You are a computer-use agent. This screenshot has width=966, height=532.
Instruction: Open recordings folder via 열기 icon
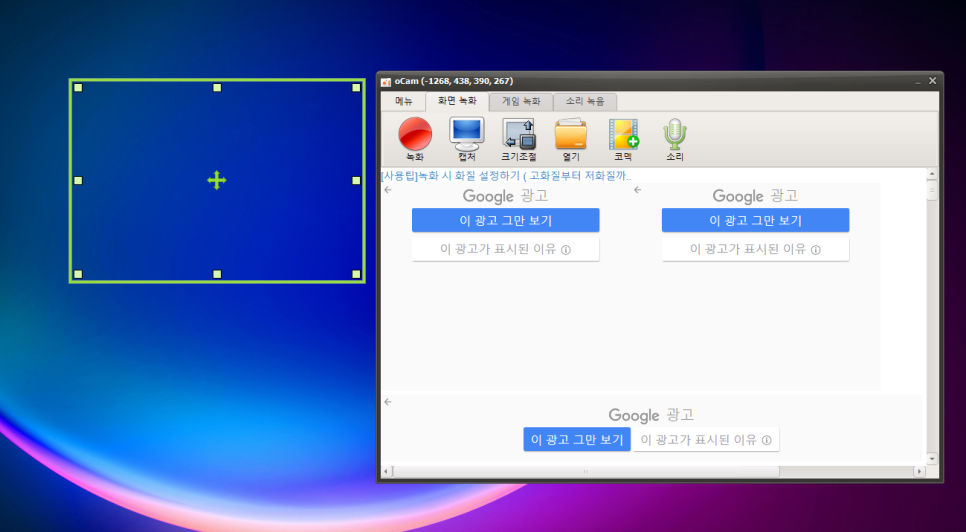click(570, 139)
